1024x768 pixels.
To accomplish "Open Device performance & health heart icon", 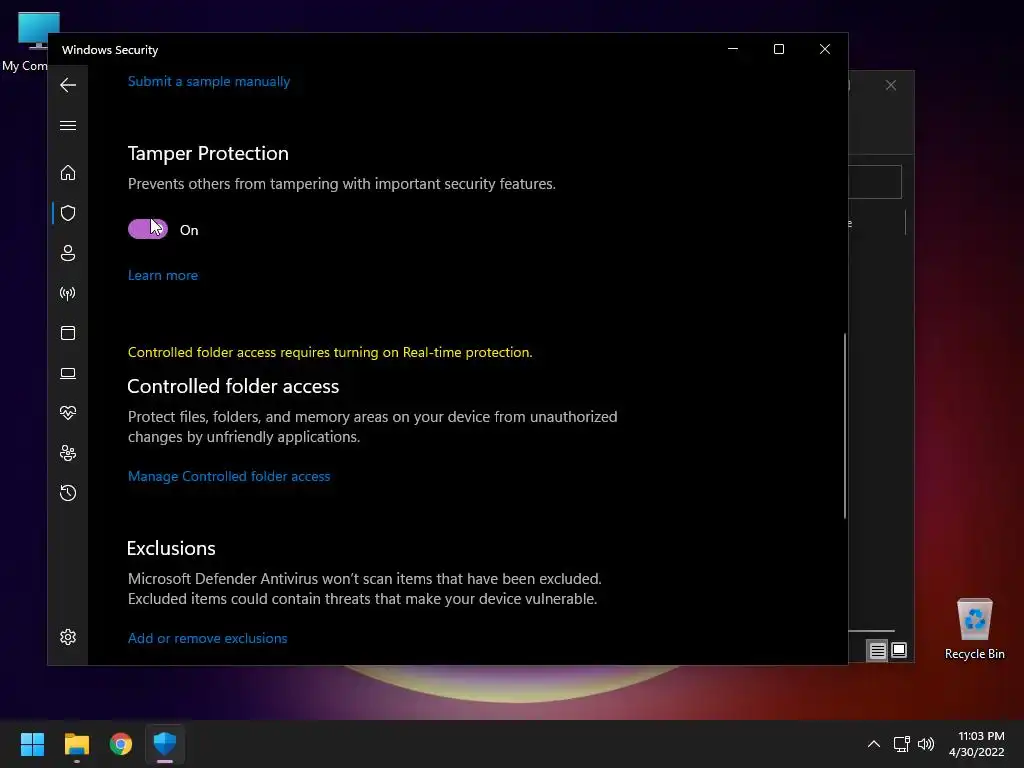I will (68, 413).
